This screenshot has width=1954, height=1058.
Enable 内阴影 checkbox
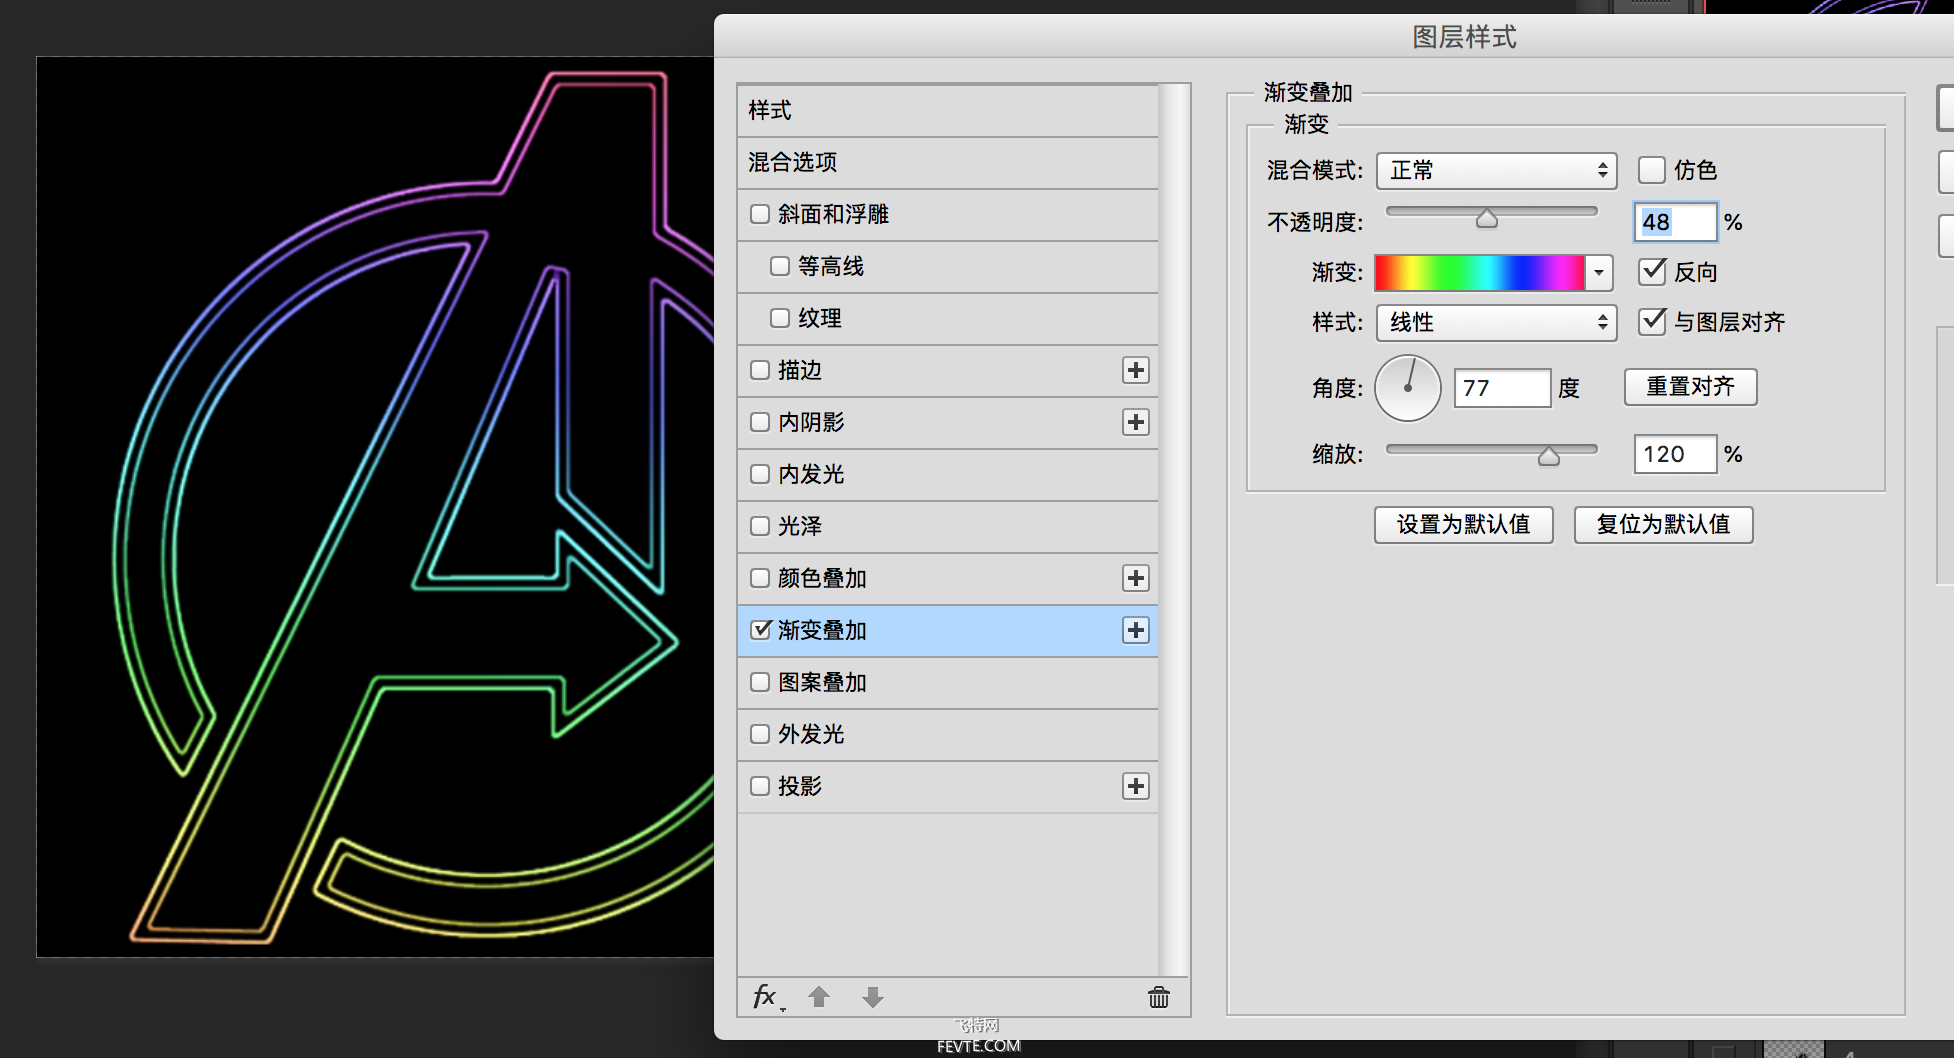click(x=760, y=422)
